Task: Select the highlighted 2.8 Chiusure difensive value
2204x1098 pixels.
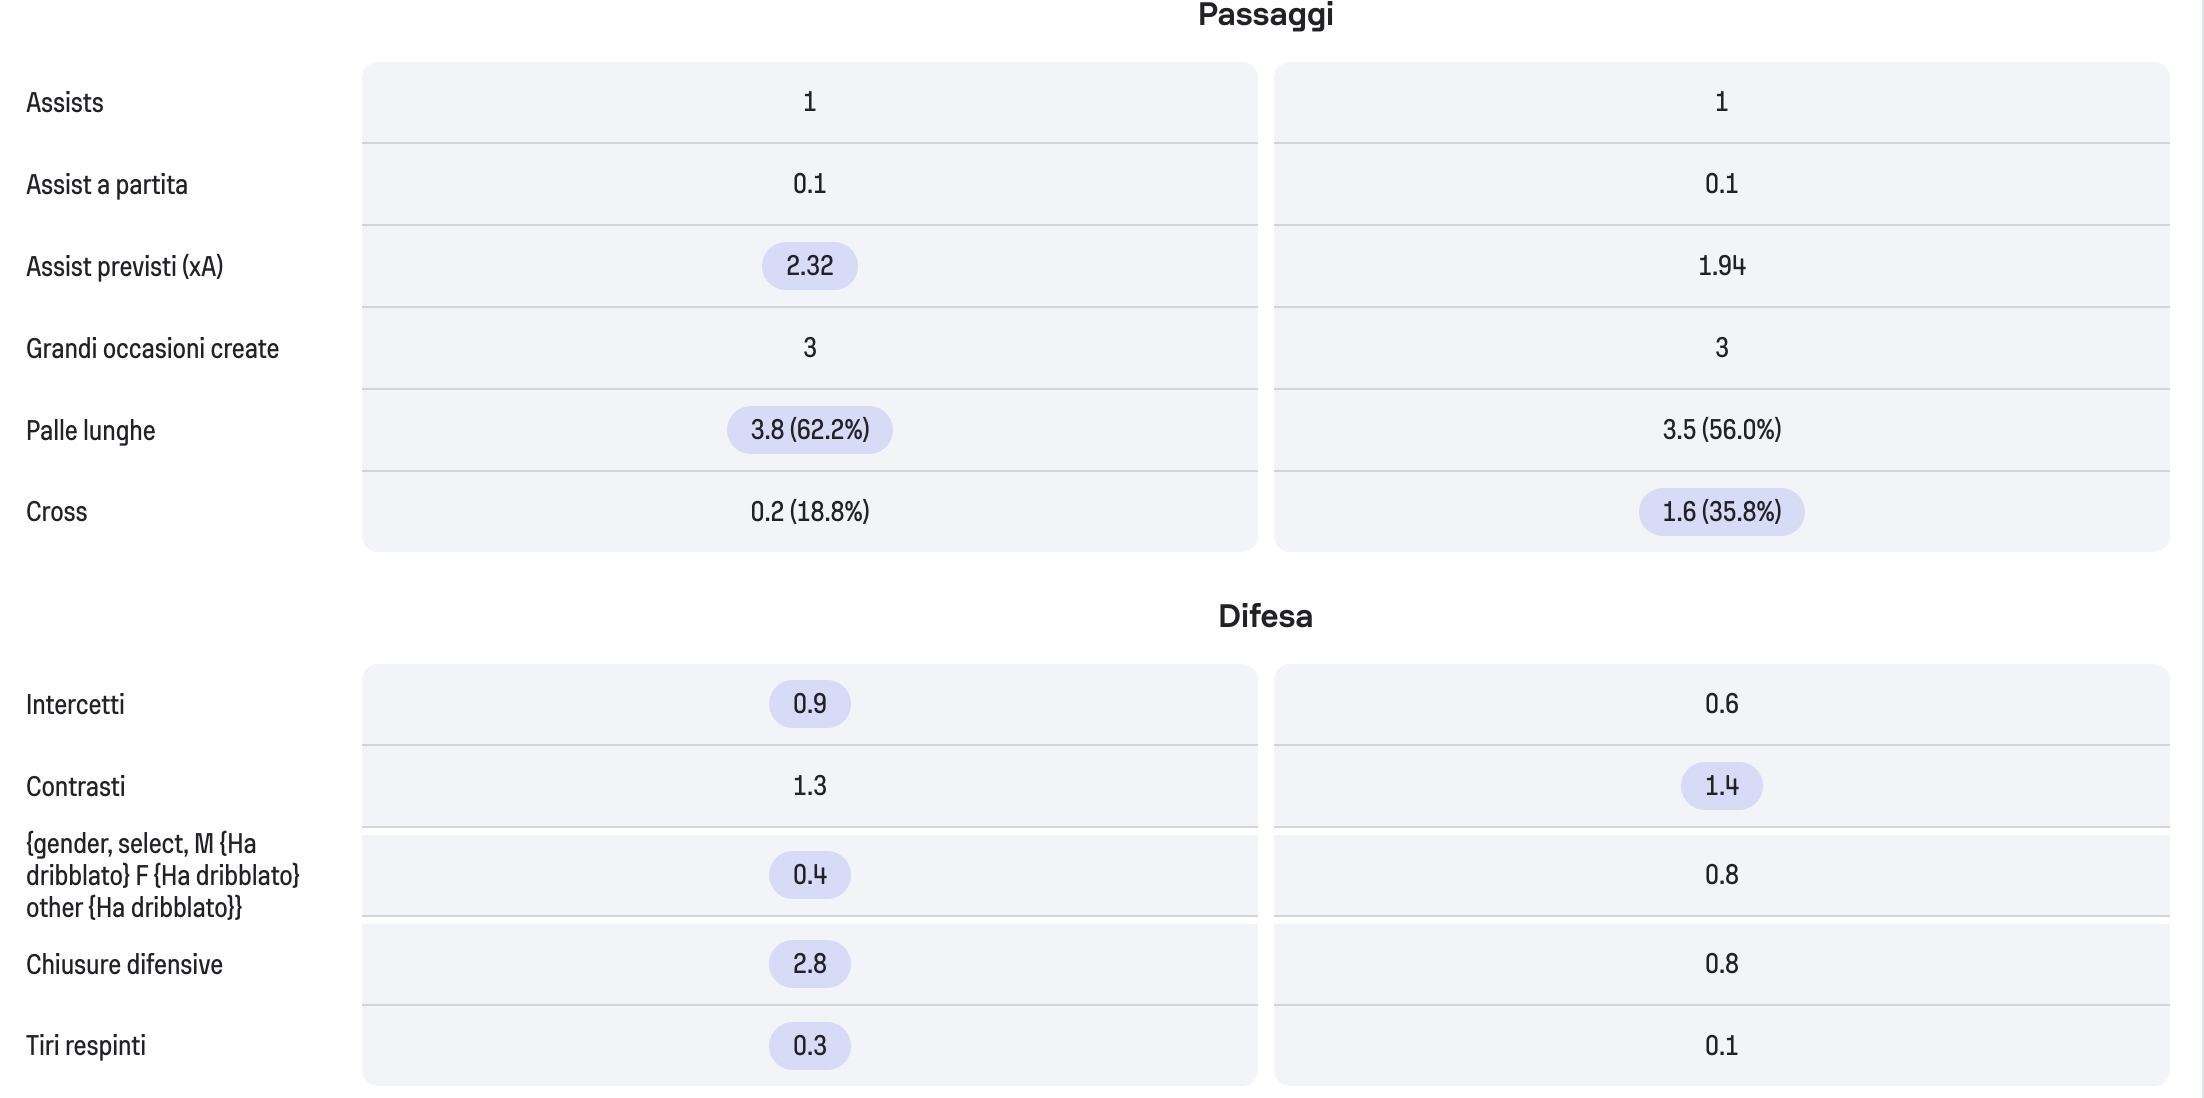Action: pyautogui.click(x=809, y=964)
